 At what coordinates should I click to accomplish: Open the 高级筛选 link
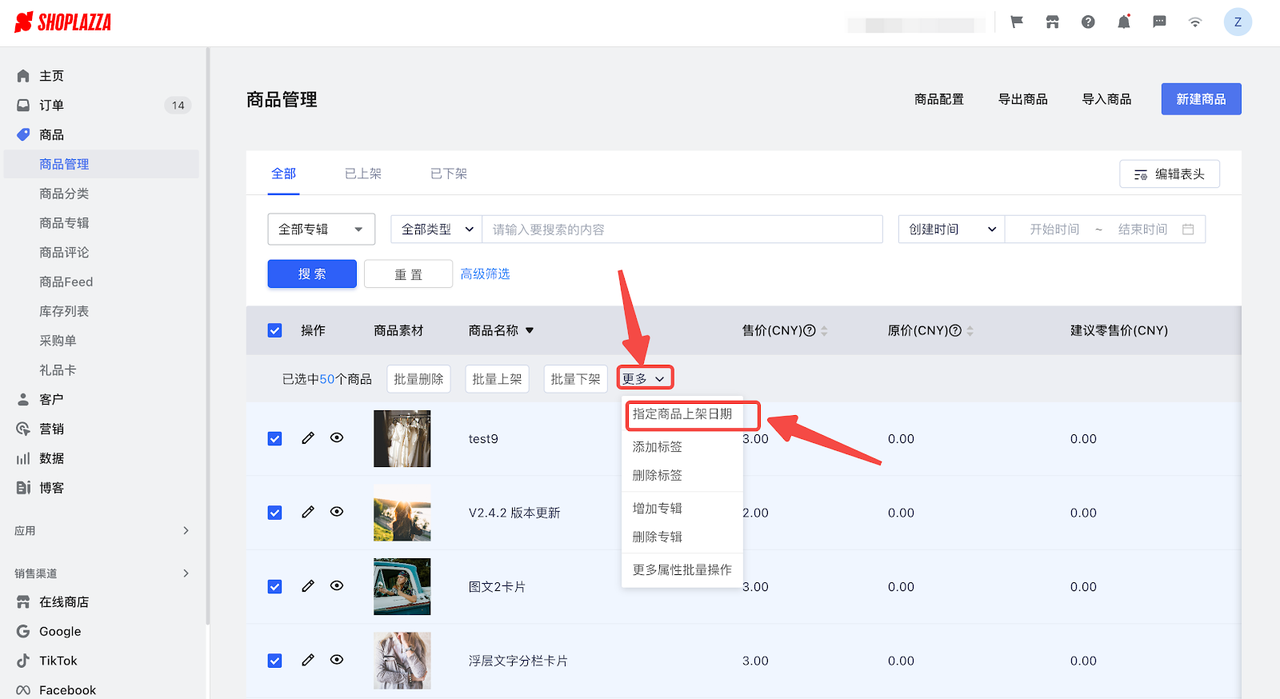point(485,271)
